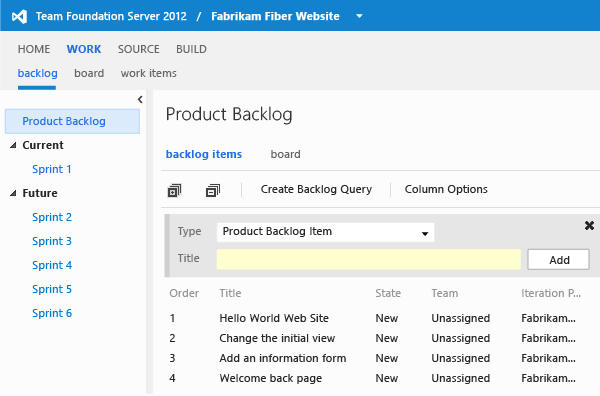Click the Fabrikam... iteration of Change the initial view

[548, 338]
